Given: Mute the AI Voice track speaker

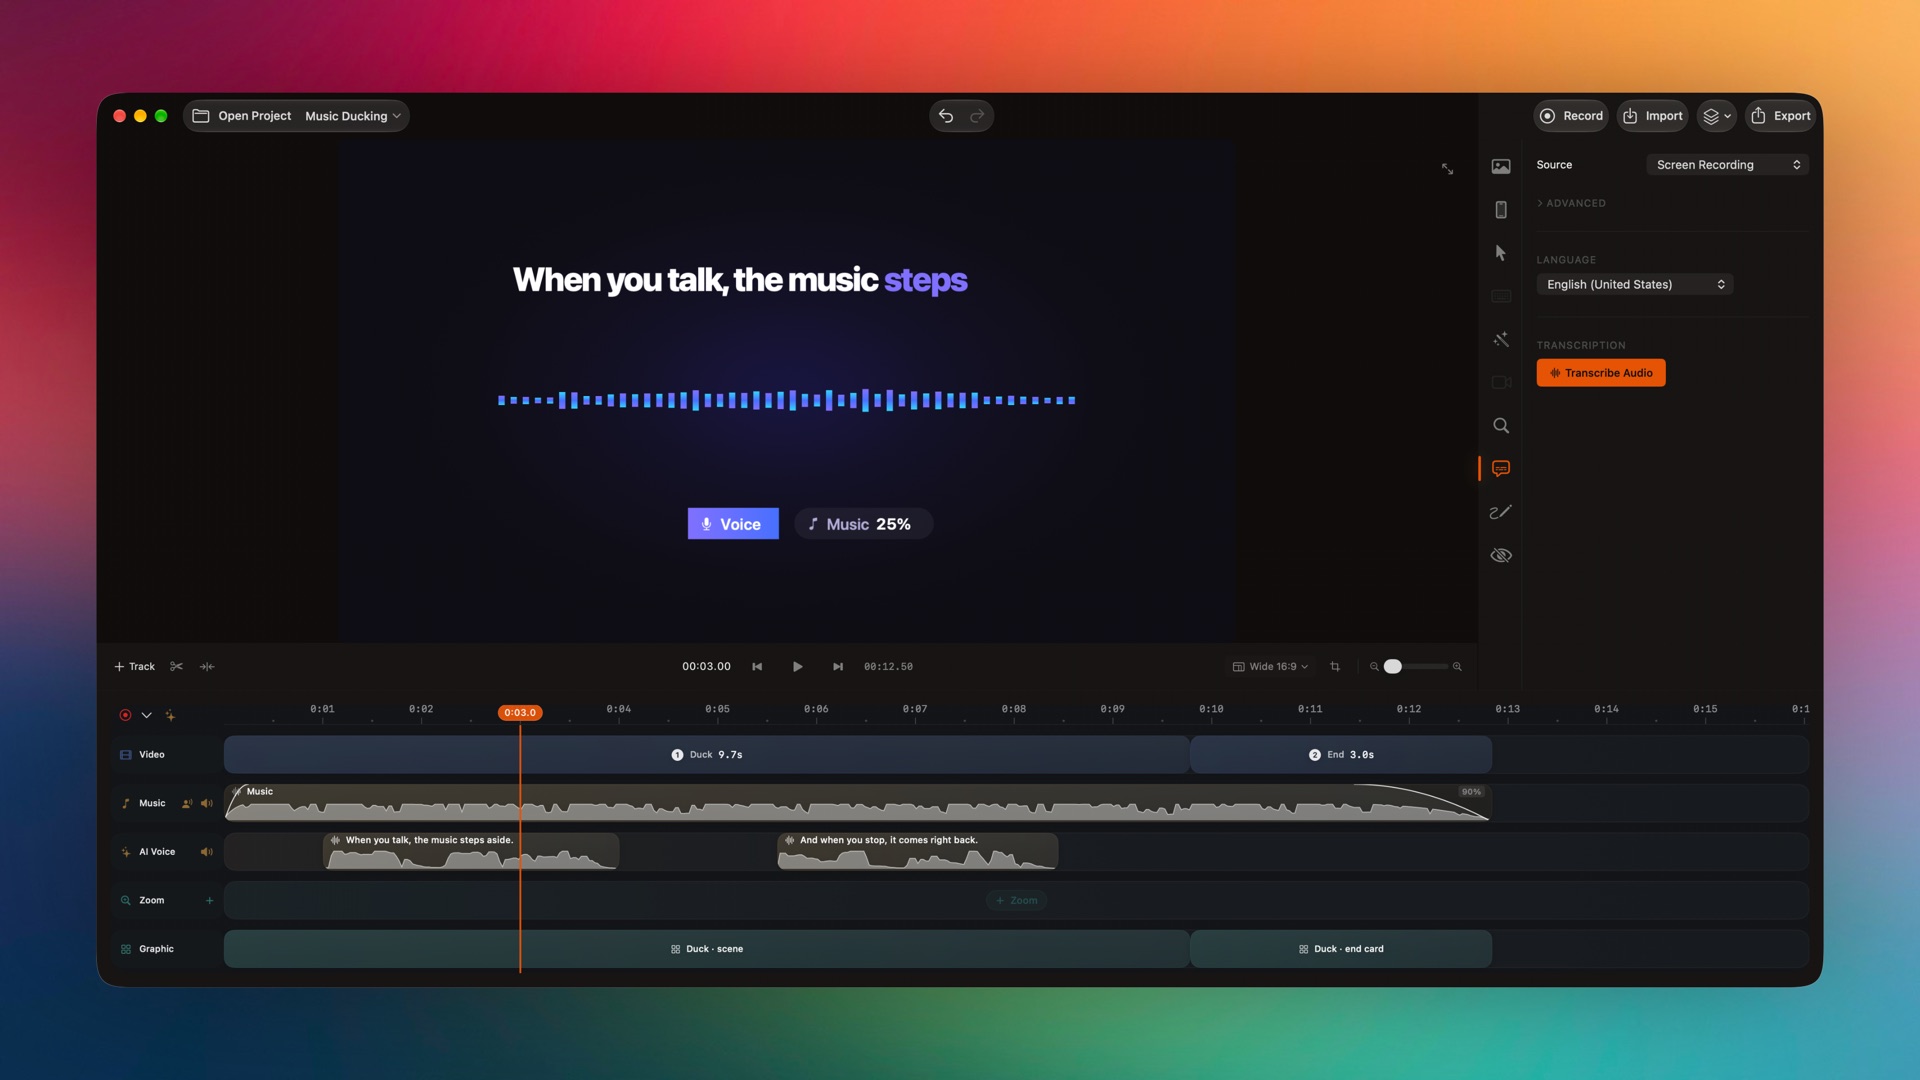Looking at the screenshot, I should point(207,852).
